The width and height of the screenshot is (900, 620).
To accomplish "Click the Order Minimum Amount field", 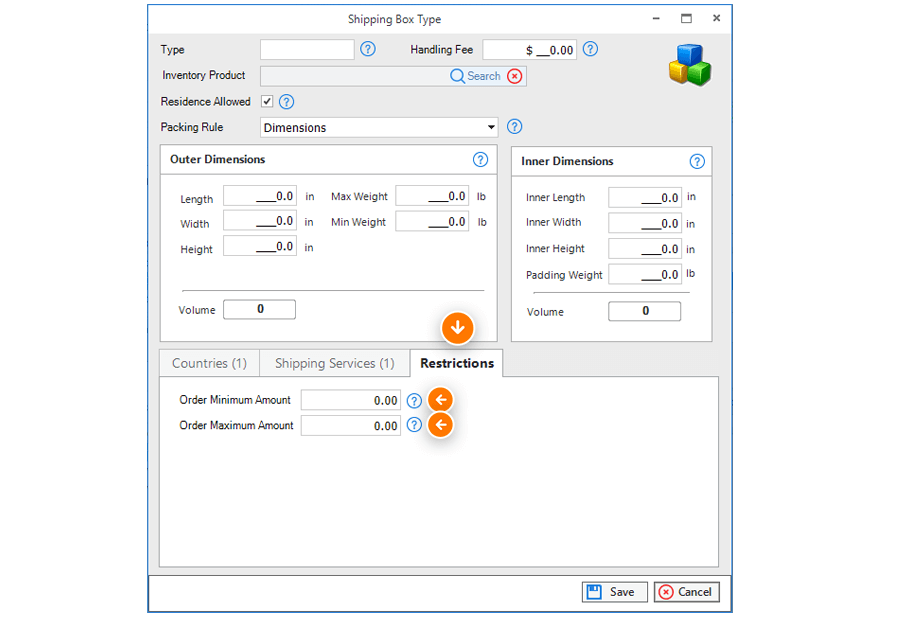I will [351, 400].
